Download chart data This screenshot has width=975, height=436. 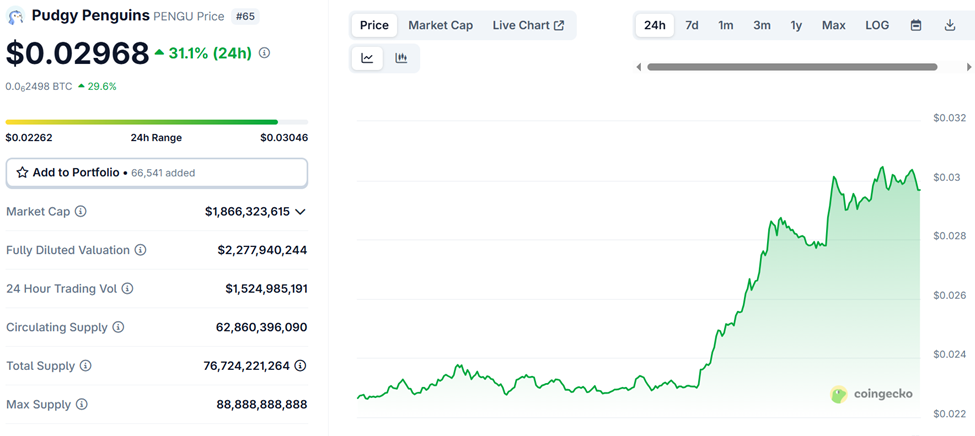point(950,26)
